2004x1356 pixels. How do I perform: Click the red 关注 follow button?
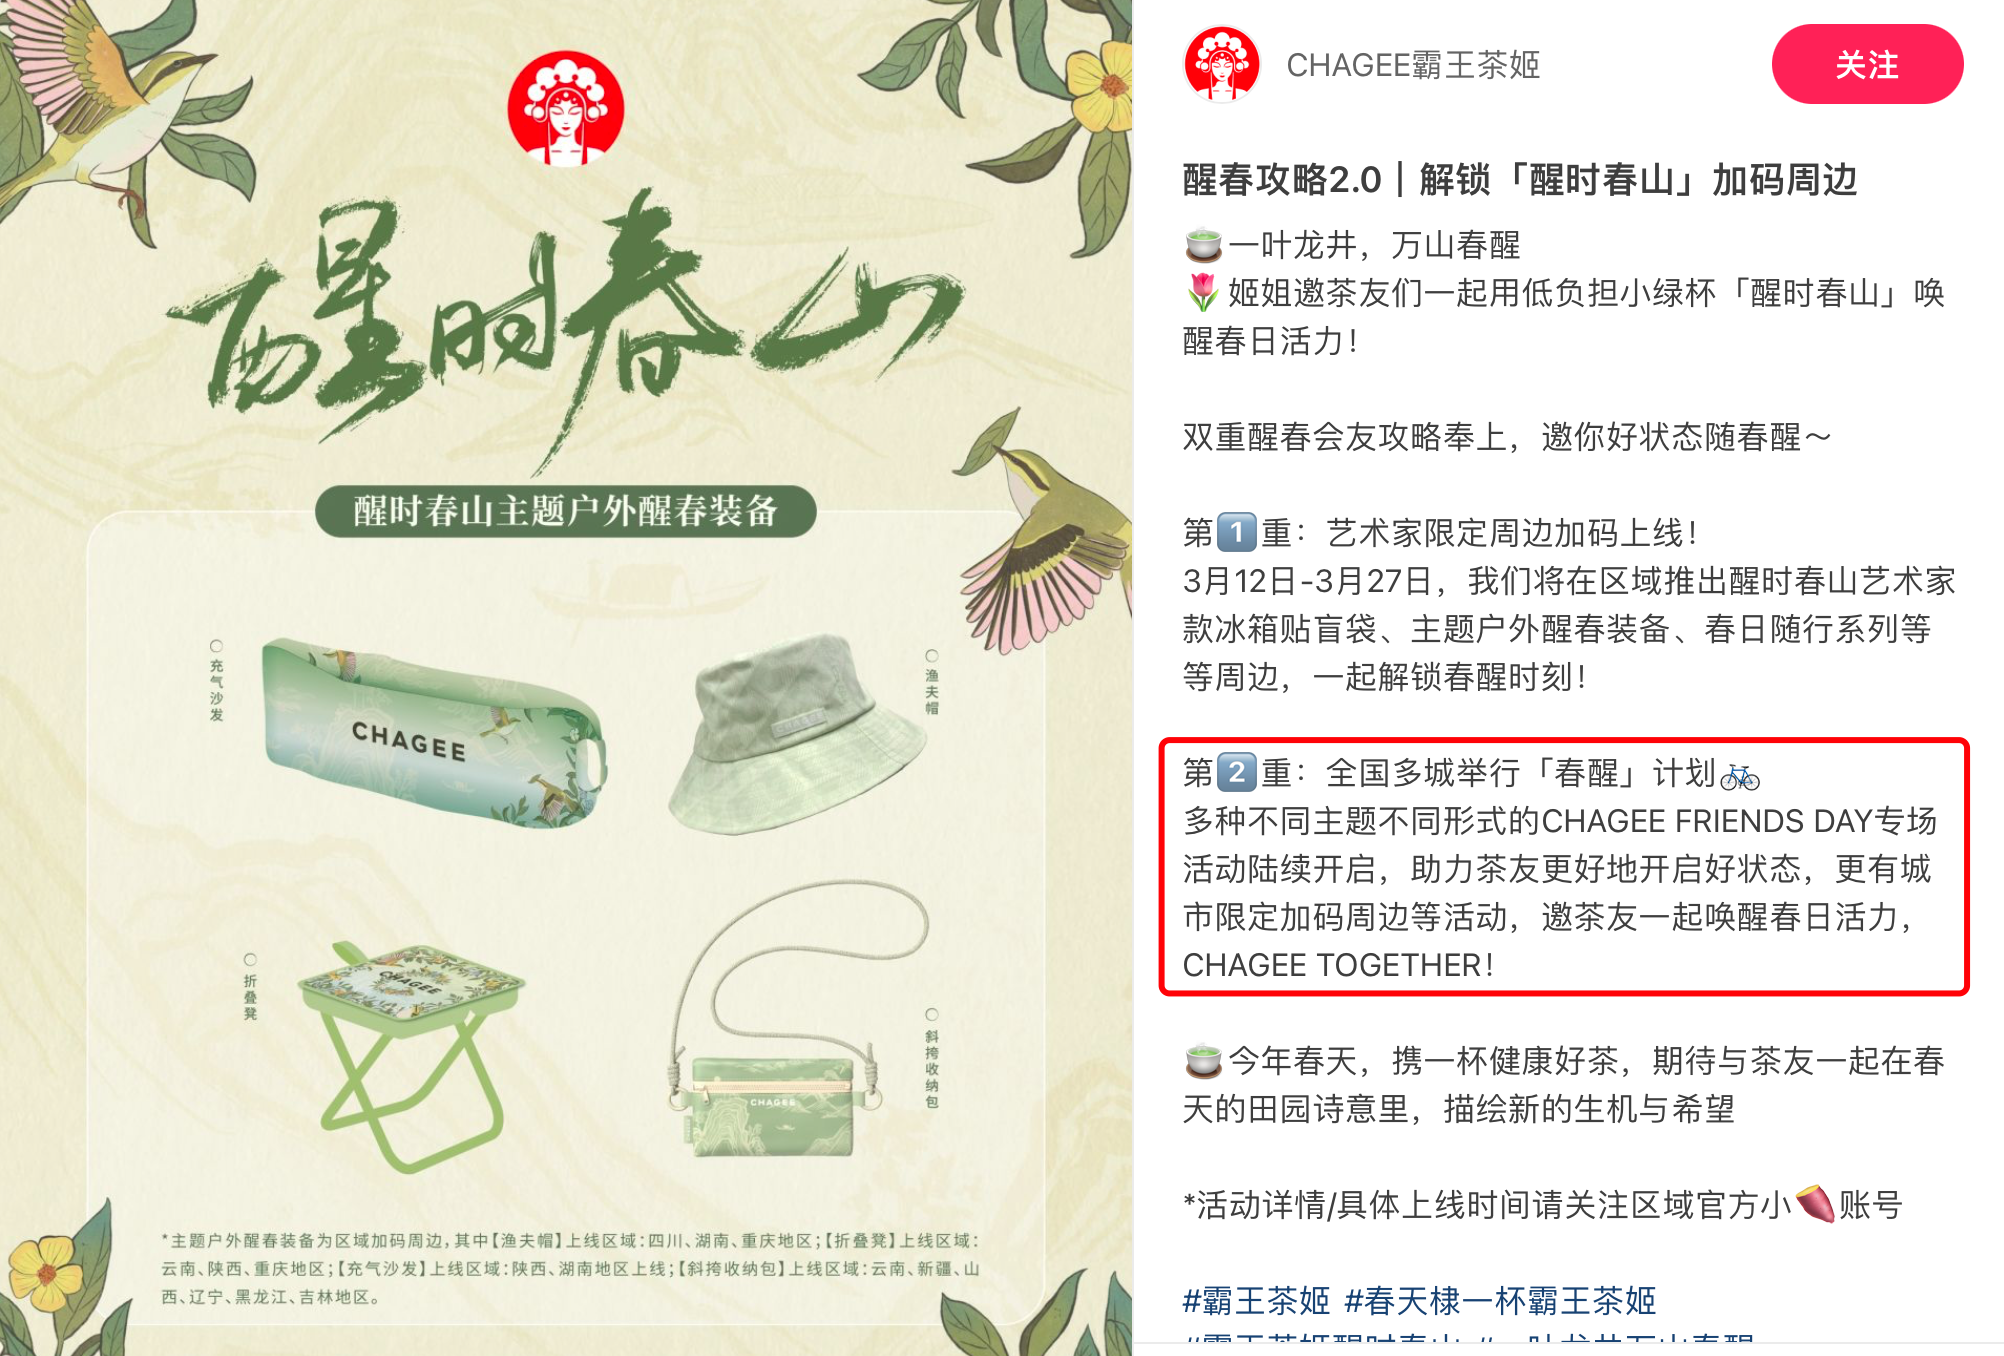pos(1867,65)
